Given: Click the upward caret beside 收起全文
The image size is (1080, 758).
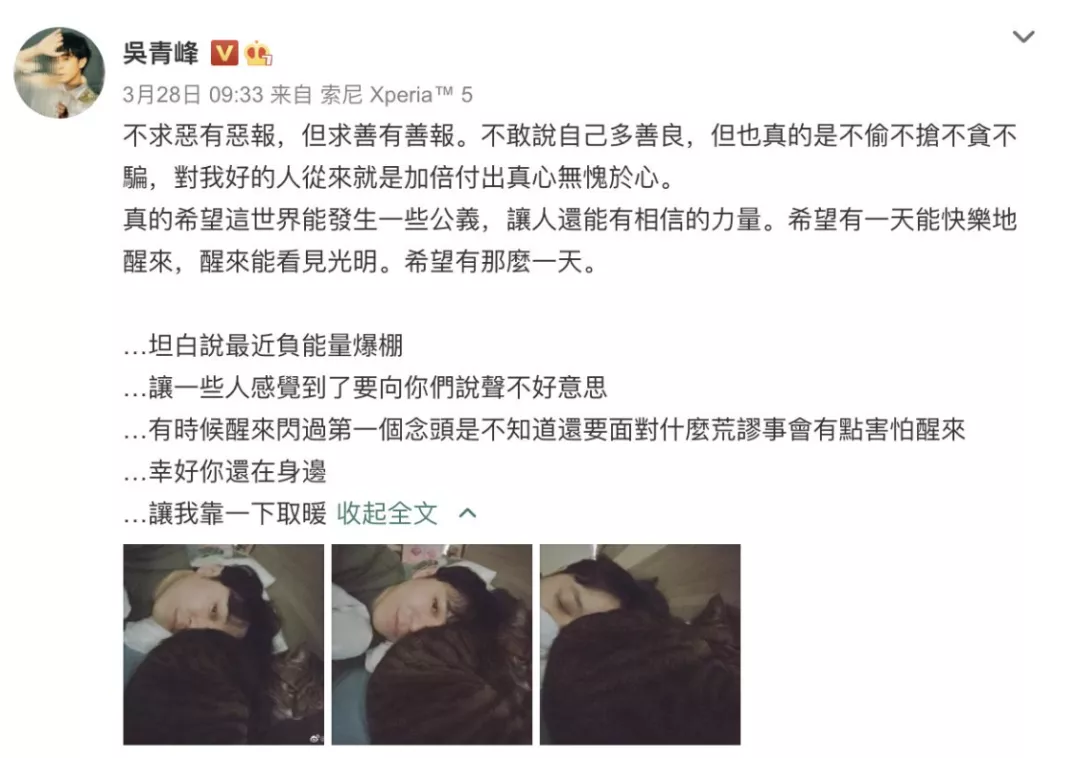Looking at the screenshot, I should (x=468, y=514).
